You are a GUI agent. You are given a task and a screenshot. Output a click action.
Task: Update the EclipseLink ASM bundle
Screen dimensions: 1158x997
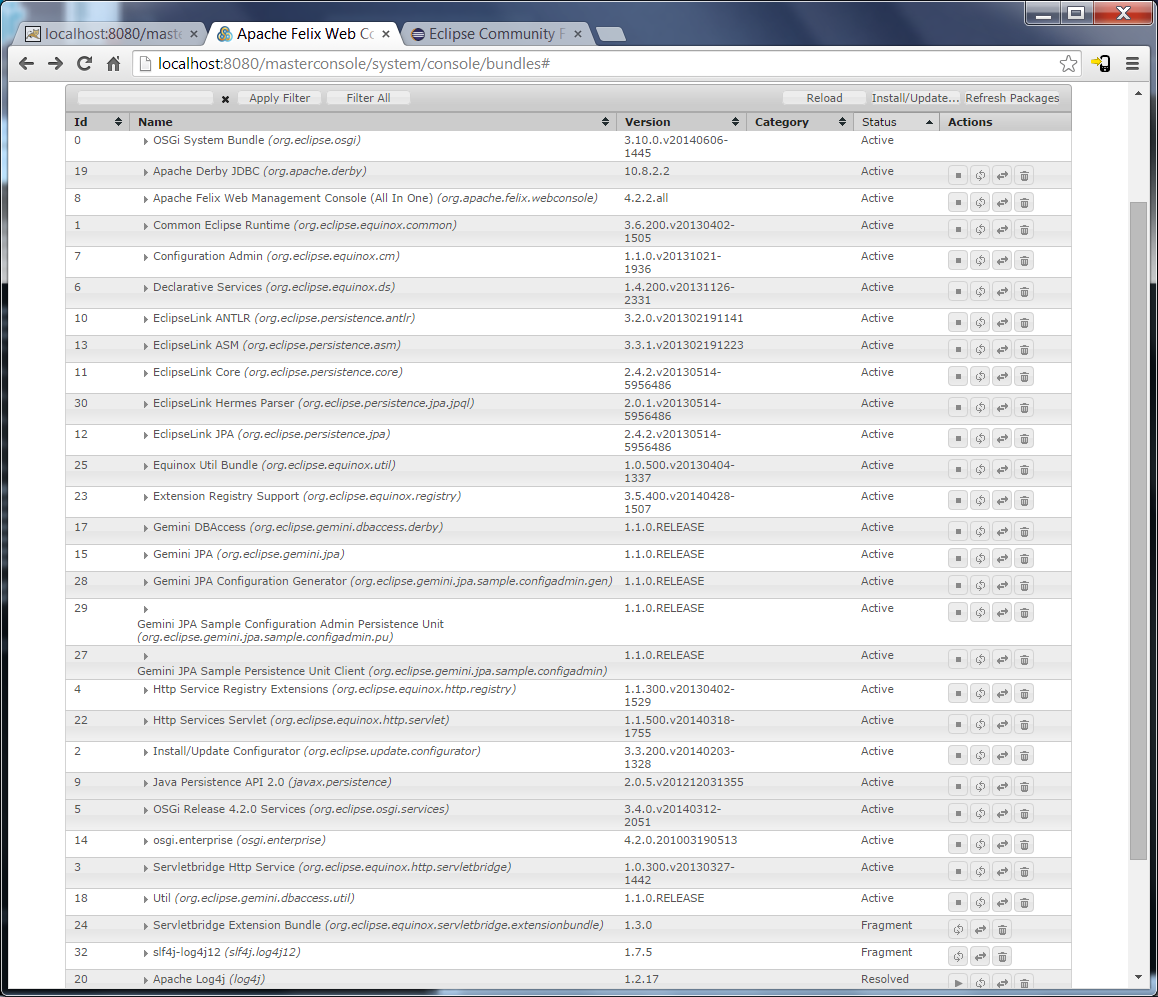click(x=1002, y=349)
